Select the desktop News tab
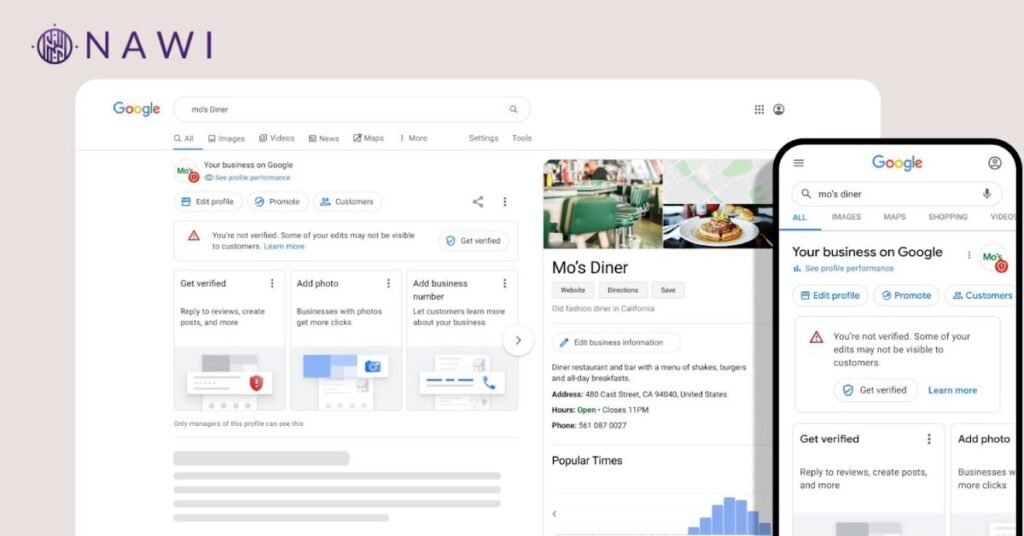The width and height of the screenshot is (1024, 536). click(324, 138)
